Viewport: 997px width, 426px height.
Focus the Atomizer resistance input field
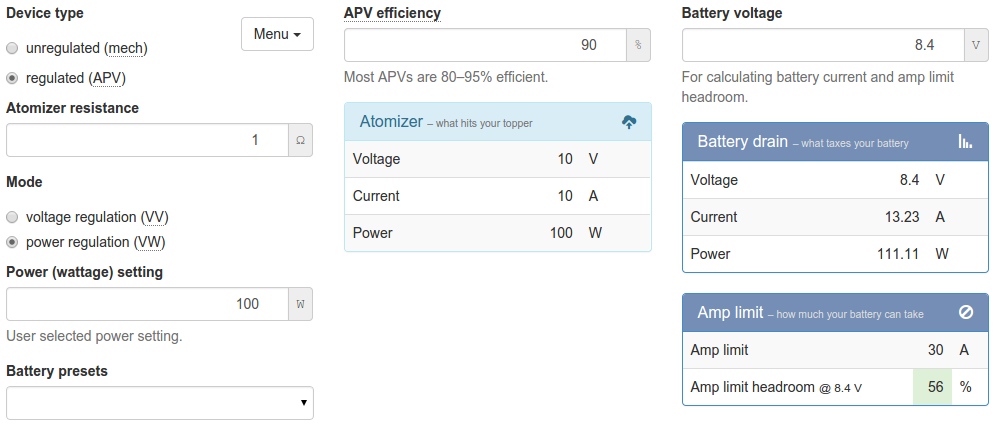click(147, 141)
